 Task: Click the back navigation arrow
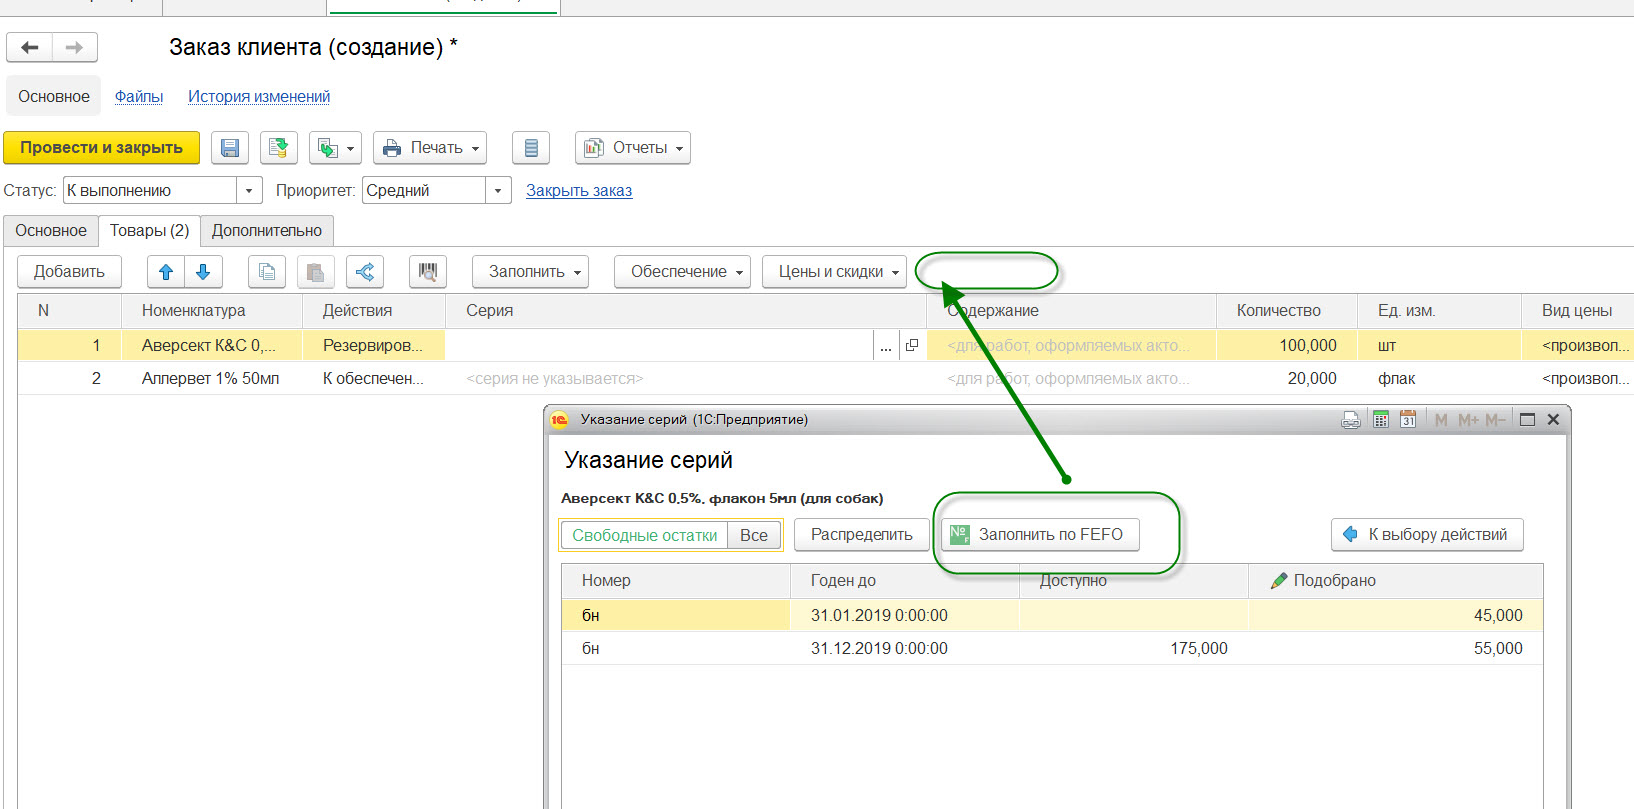pyautogui.click(x=30, y=47)
